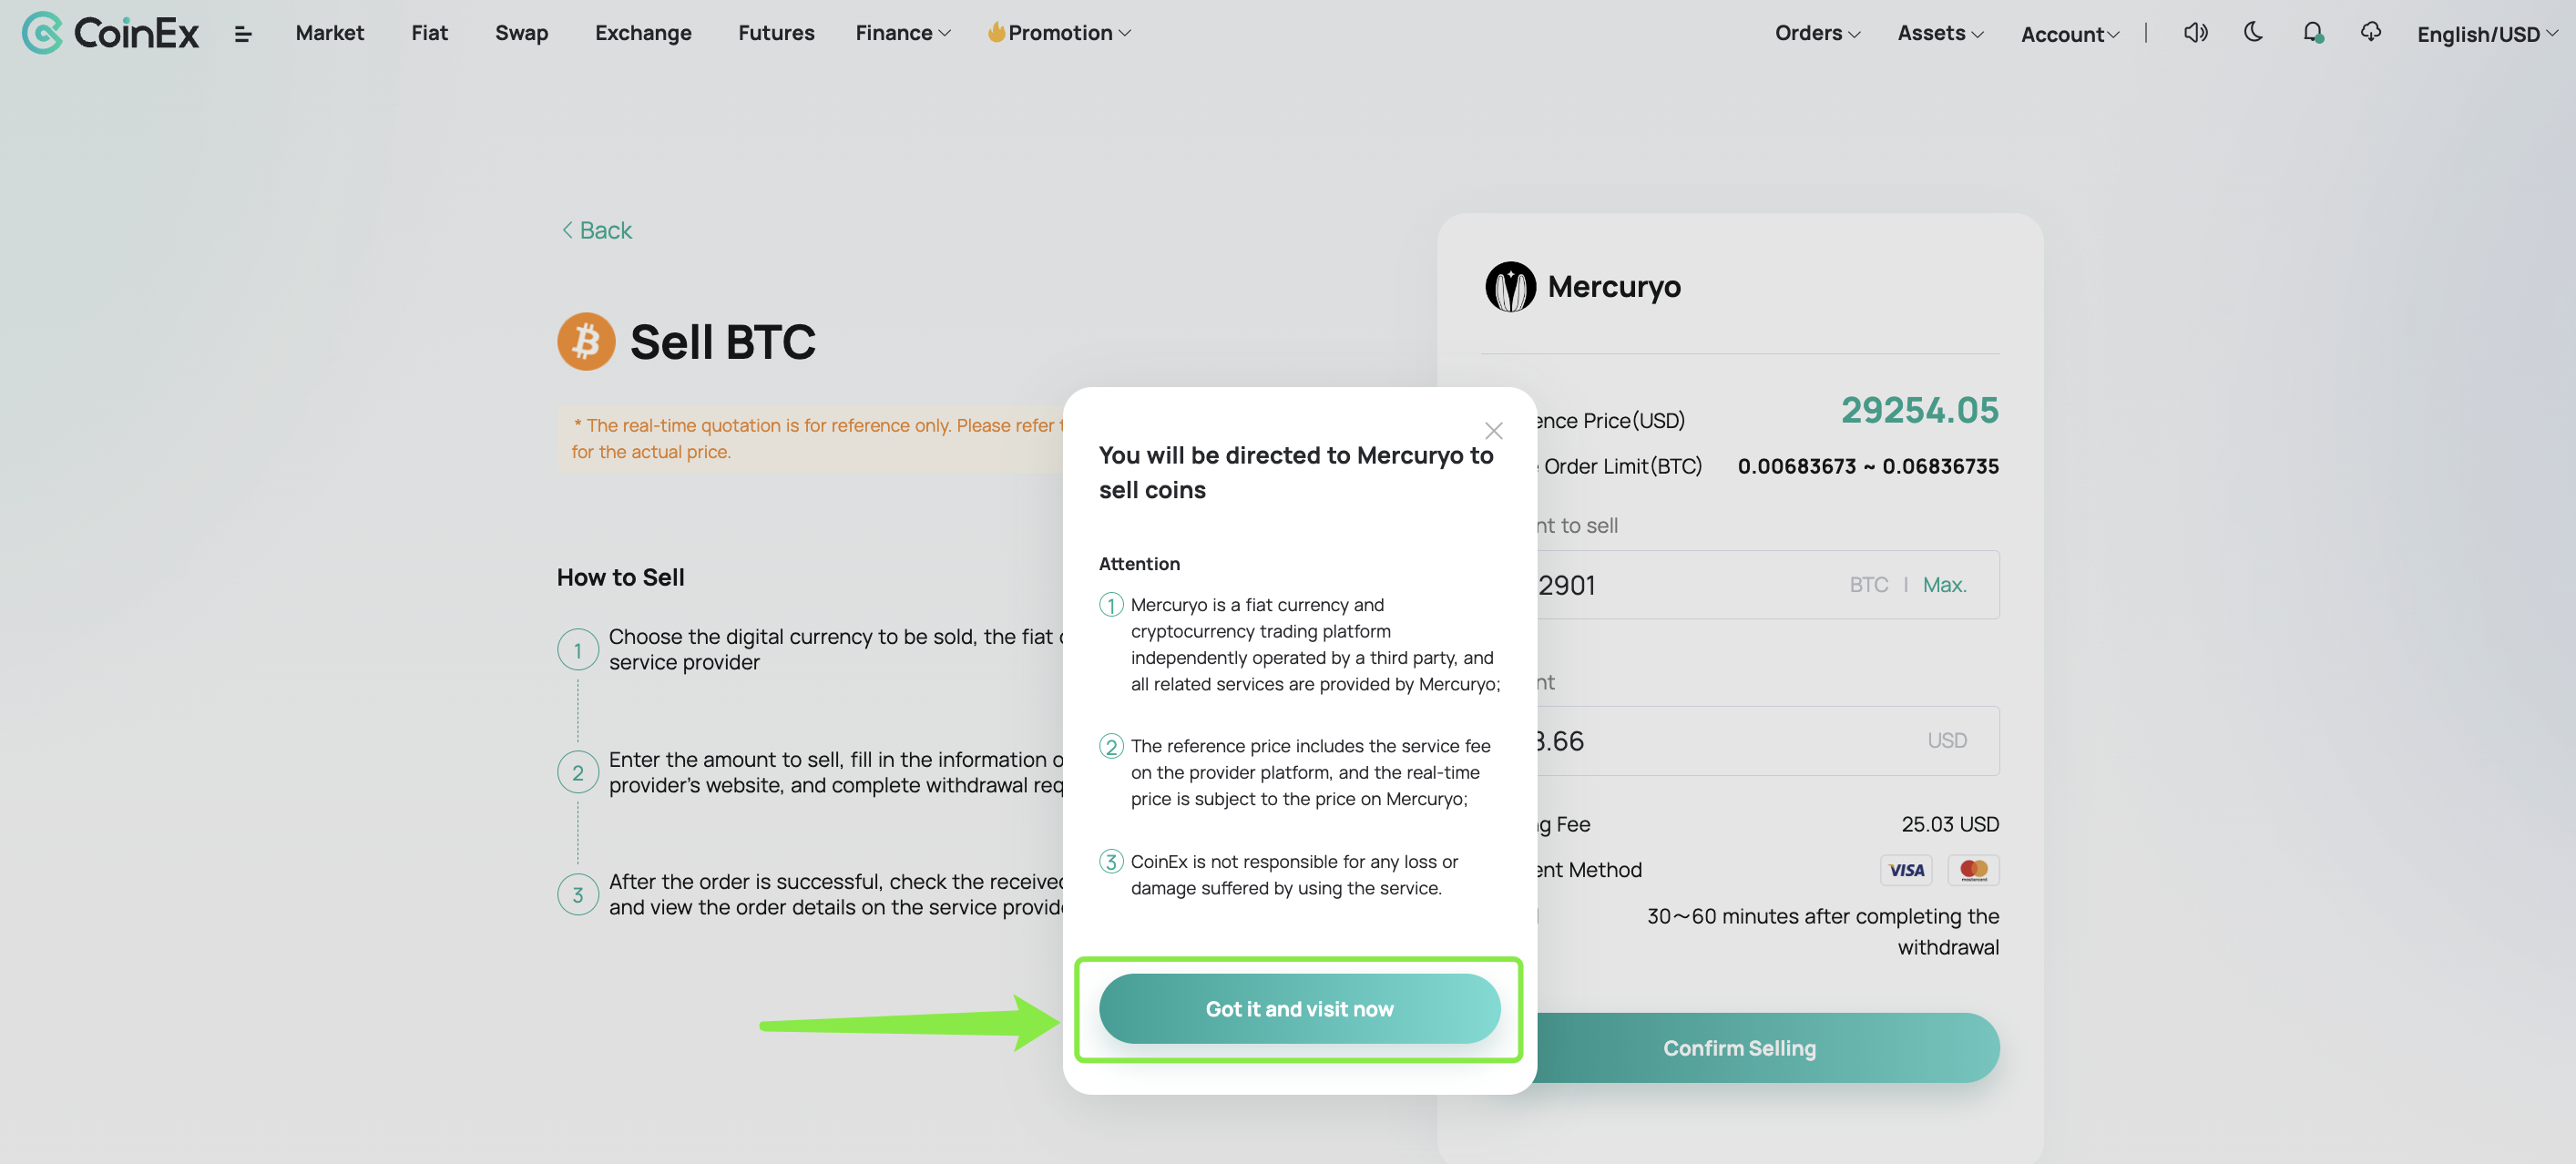The height and width of the screenshot is (1164, 2576).
Task: Close the Mercuryo redirect dialog
Action: point(1493,431)
